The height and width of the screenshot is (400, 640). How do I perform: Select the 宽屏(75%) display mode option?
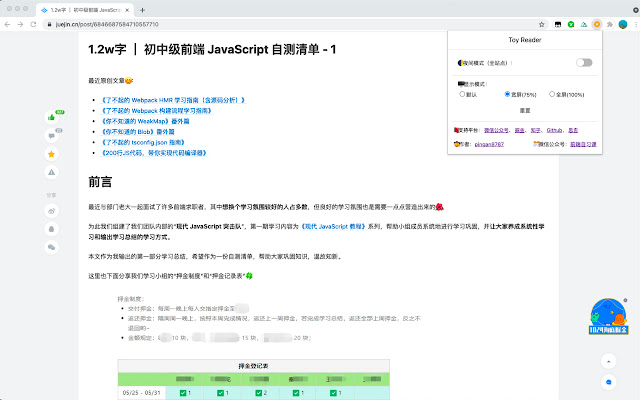[508, 94]
